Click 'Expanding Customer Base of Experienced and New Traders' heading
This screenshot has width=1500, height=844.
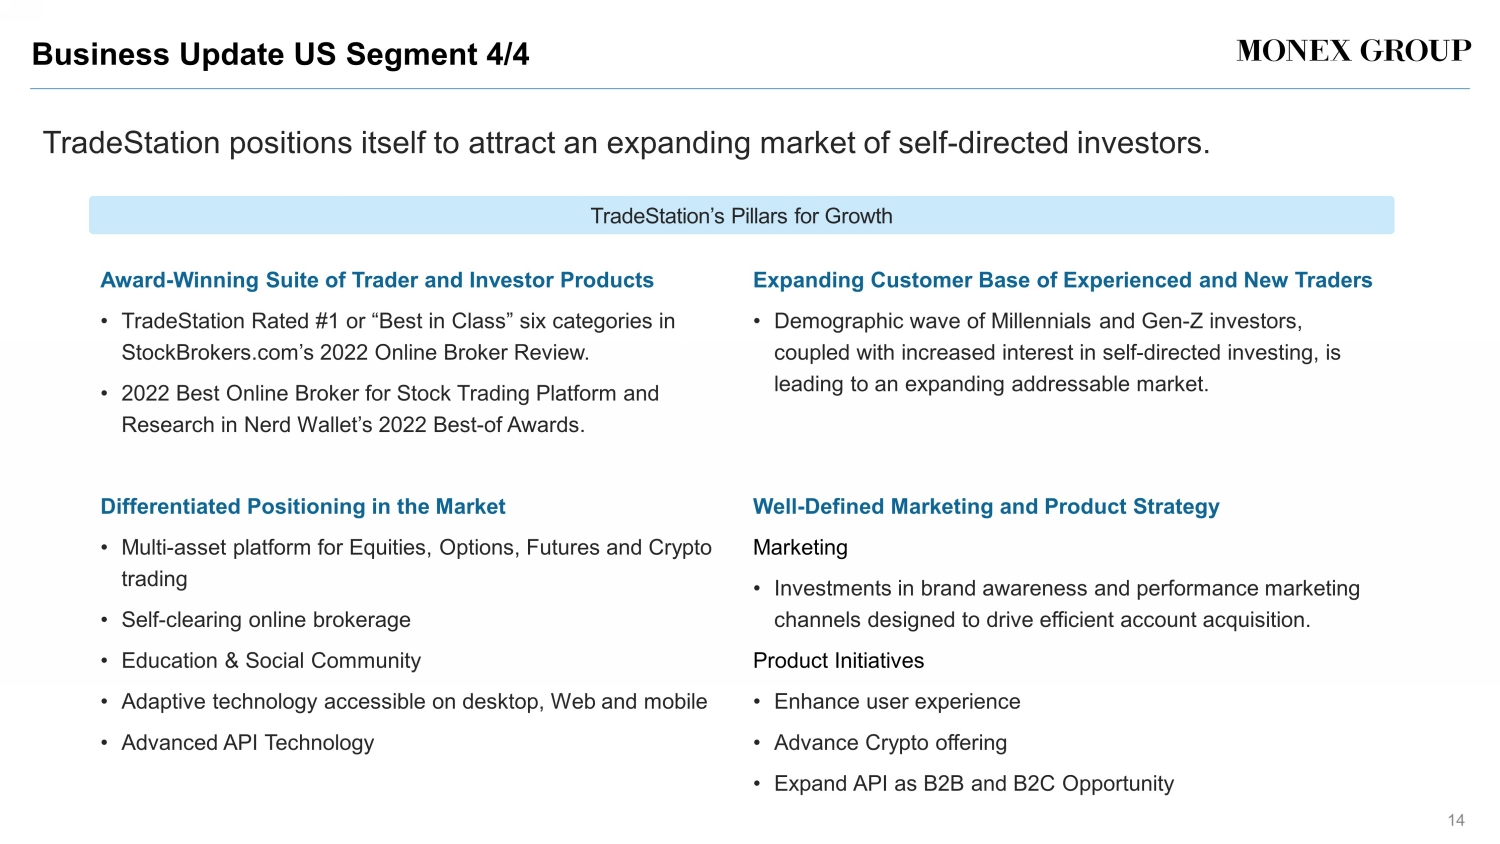[1062, 281]
